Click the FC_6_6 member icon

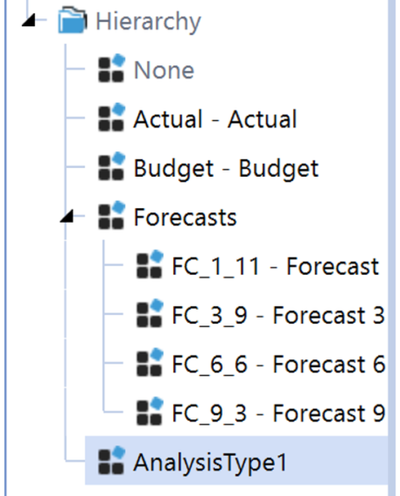[x=150, y=362]
